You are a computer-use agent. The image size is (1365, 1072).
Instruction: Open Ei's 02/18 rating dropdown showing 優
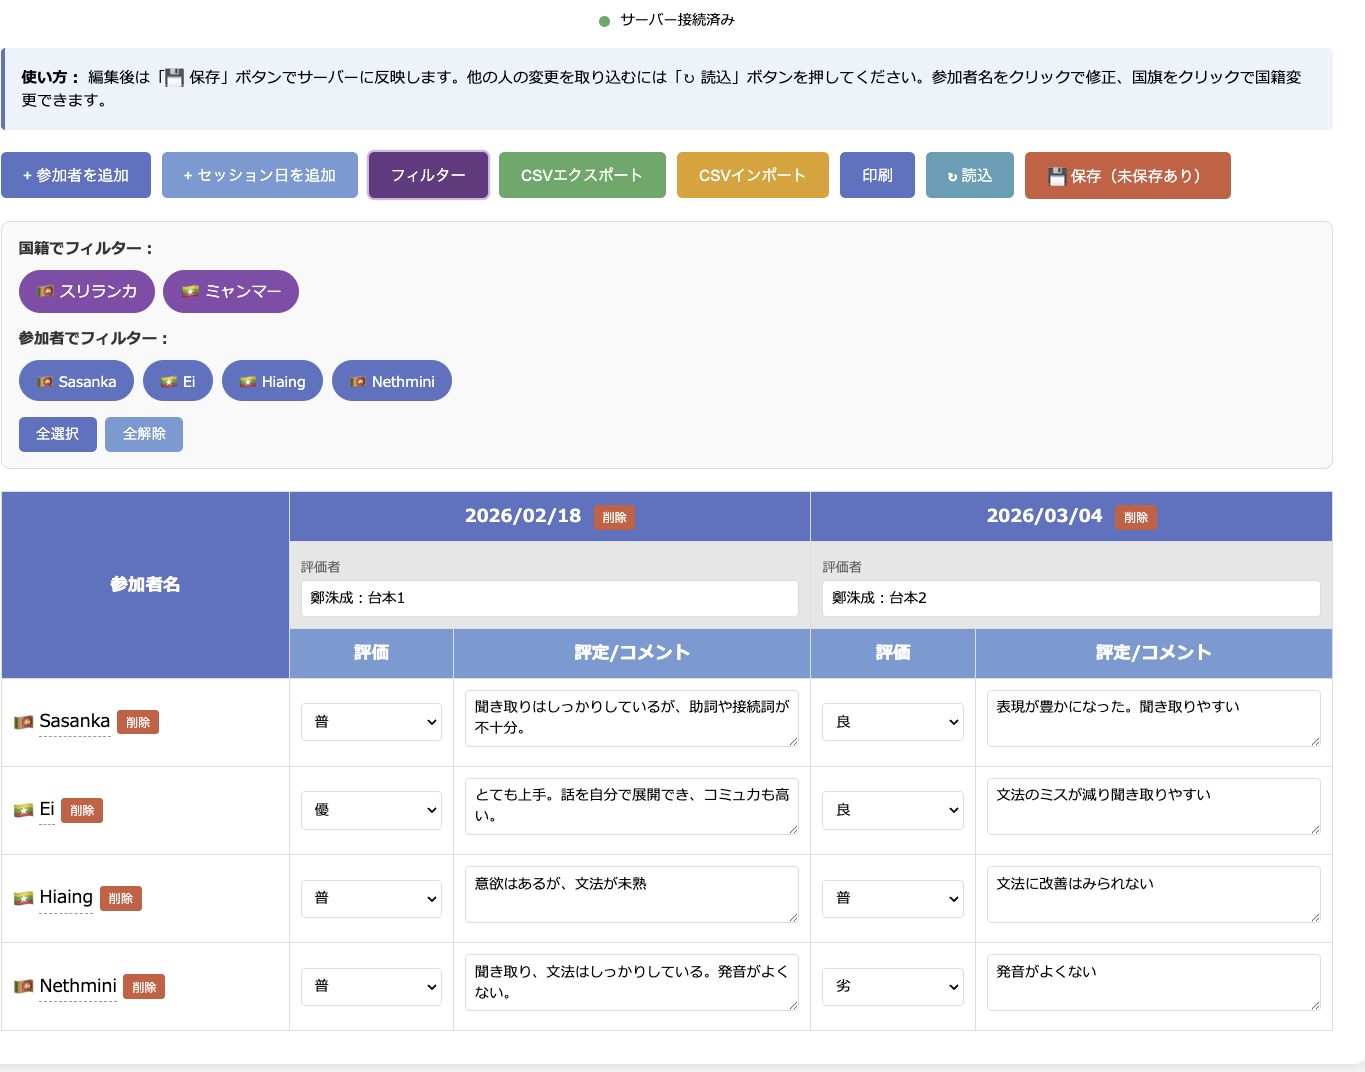(371, 810)
